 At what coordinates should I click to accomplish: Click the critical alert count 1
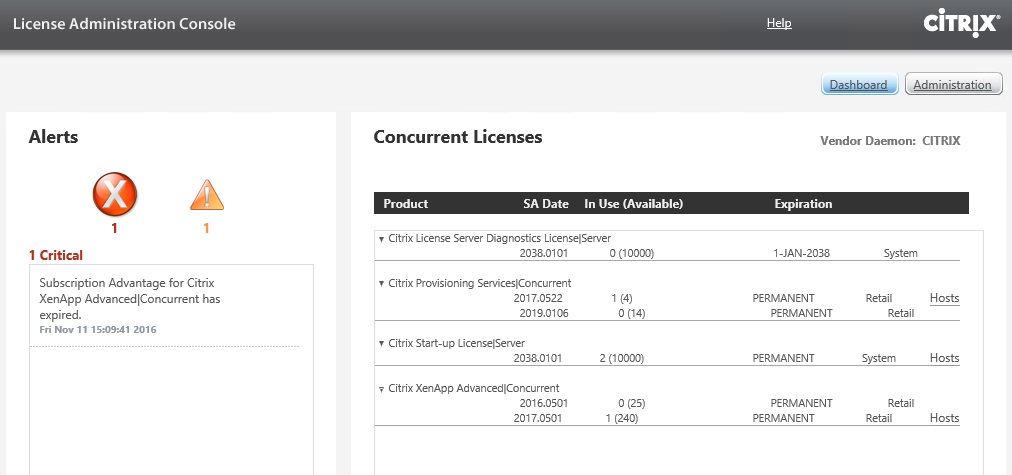[x=114, y=228]
